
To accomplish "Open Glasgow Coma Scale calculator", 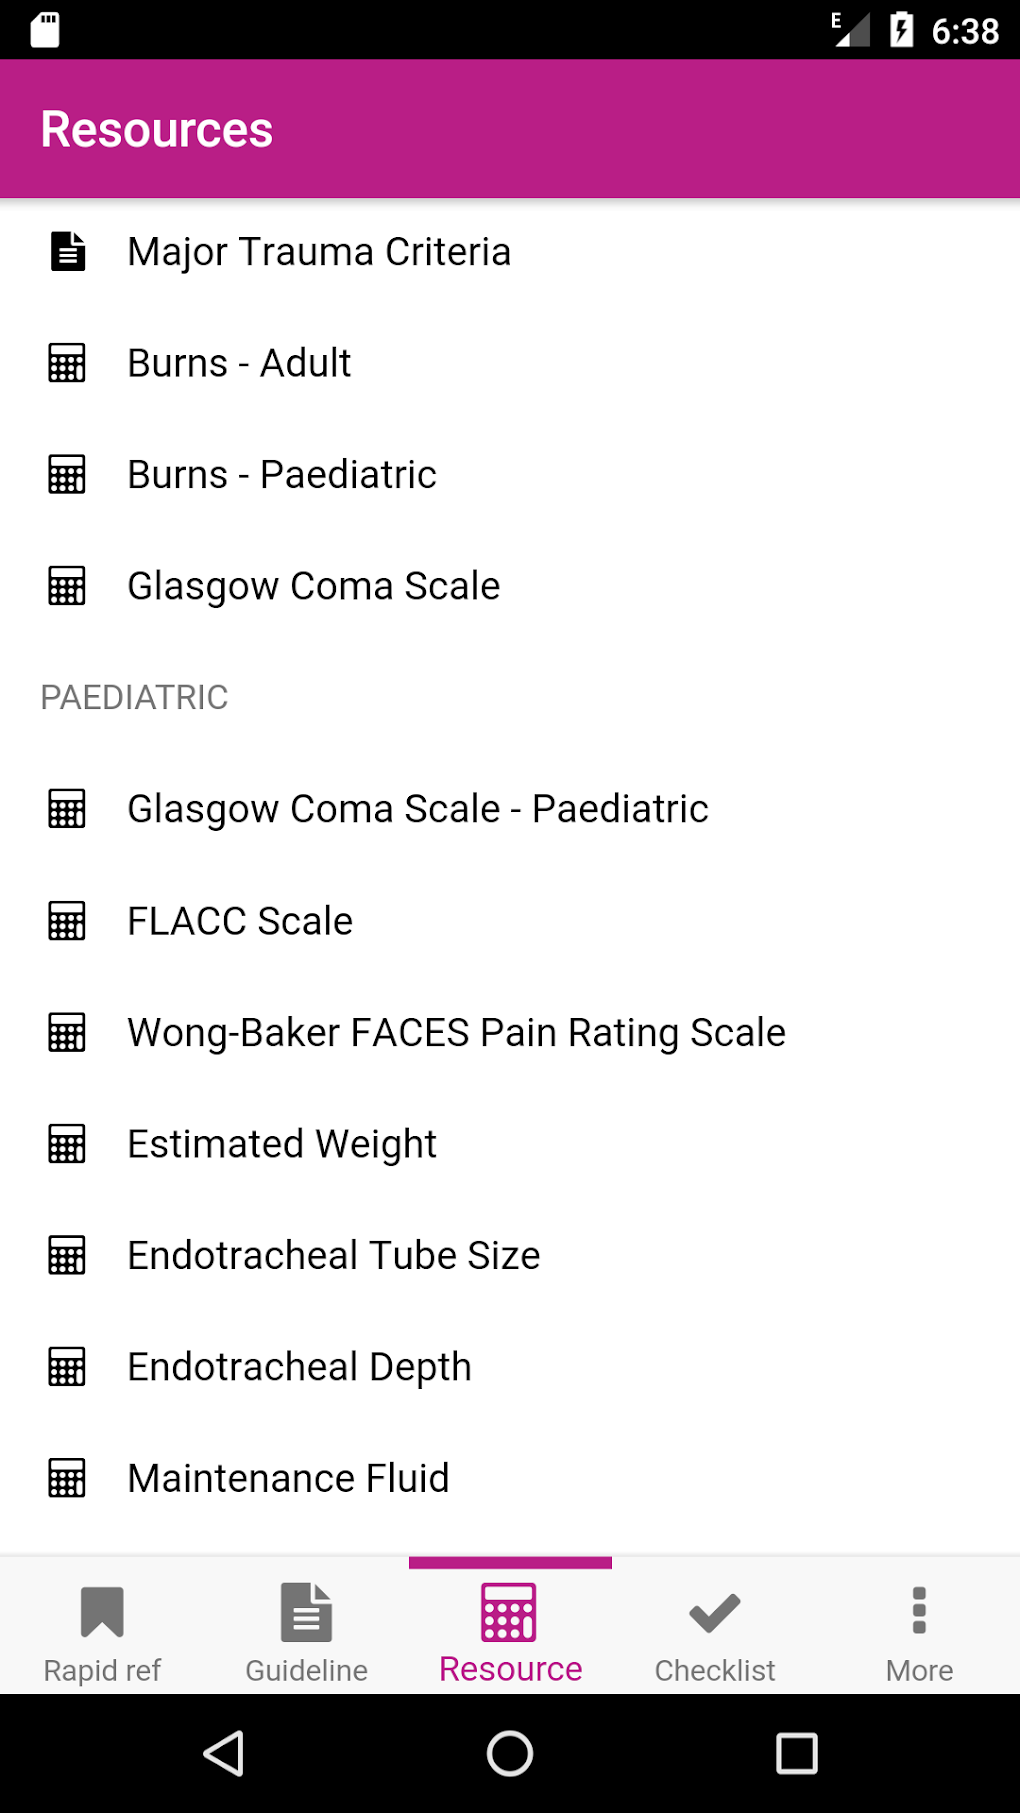I will click(313, 586).
